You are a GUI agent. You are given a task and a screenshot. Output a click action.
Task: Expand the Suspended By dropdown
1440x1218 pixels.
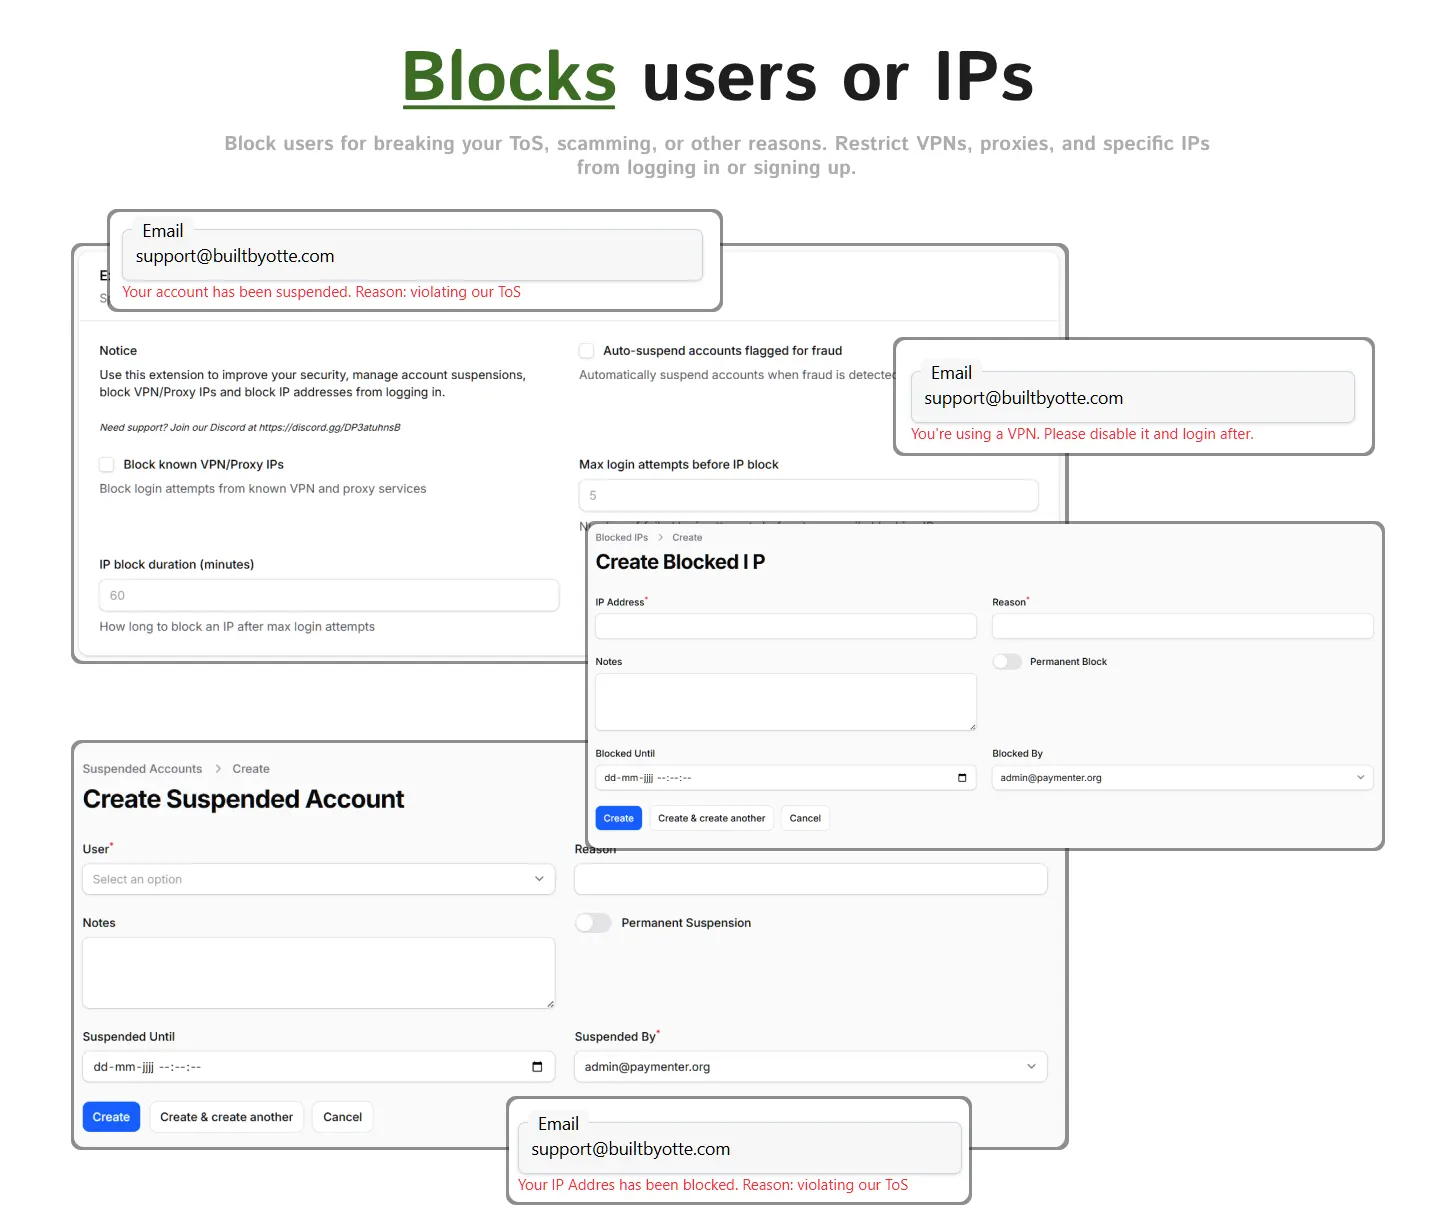(810, 1067)
